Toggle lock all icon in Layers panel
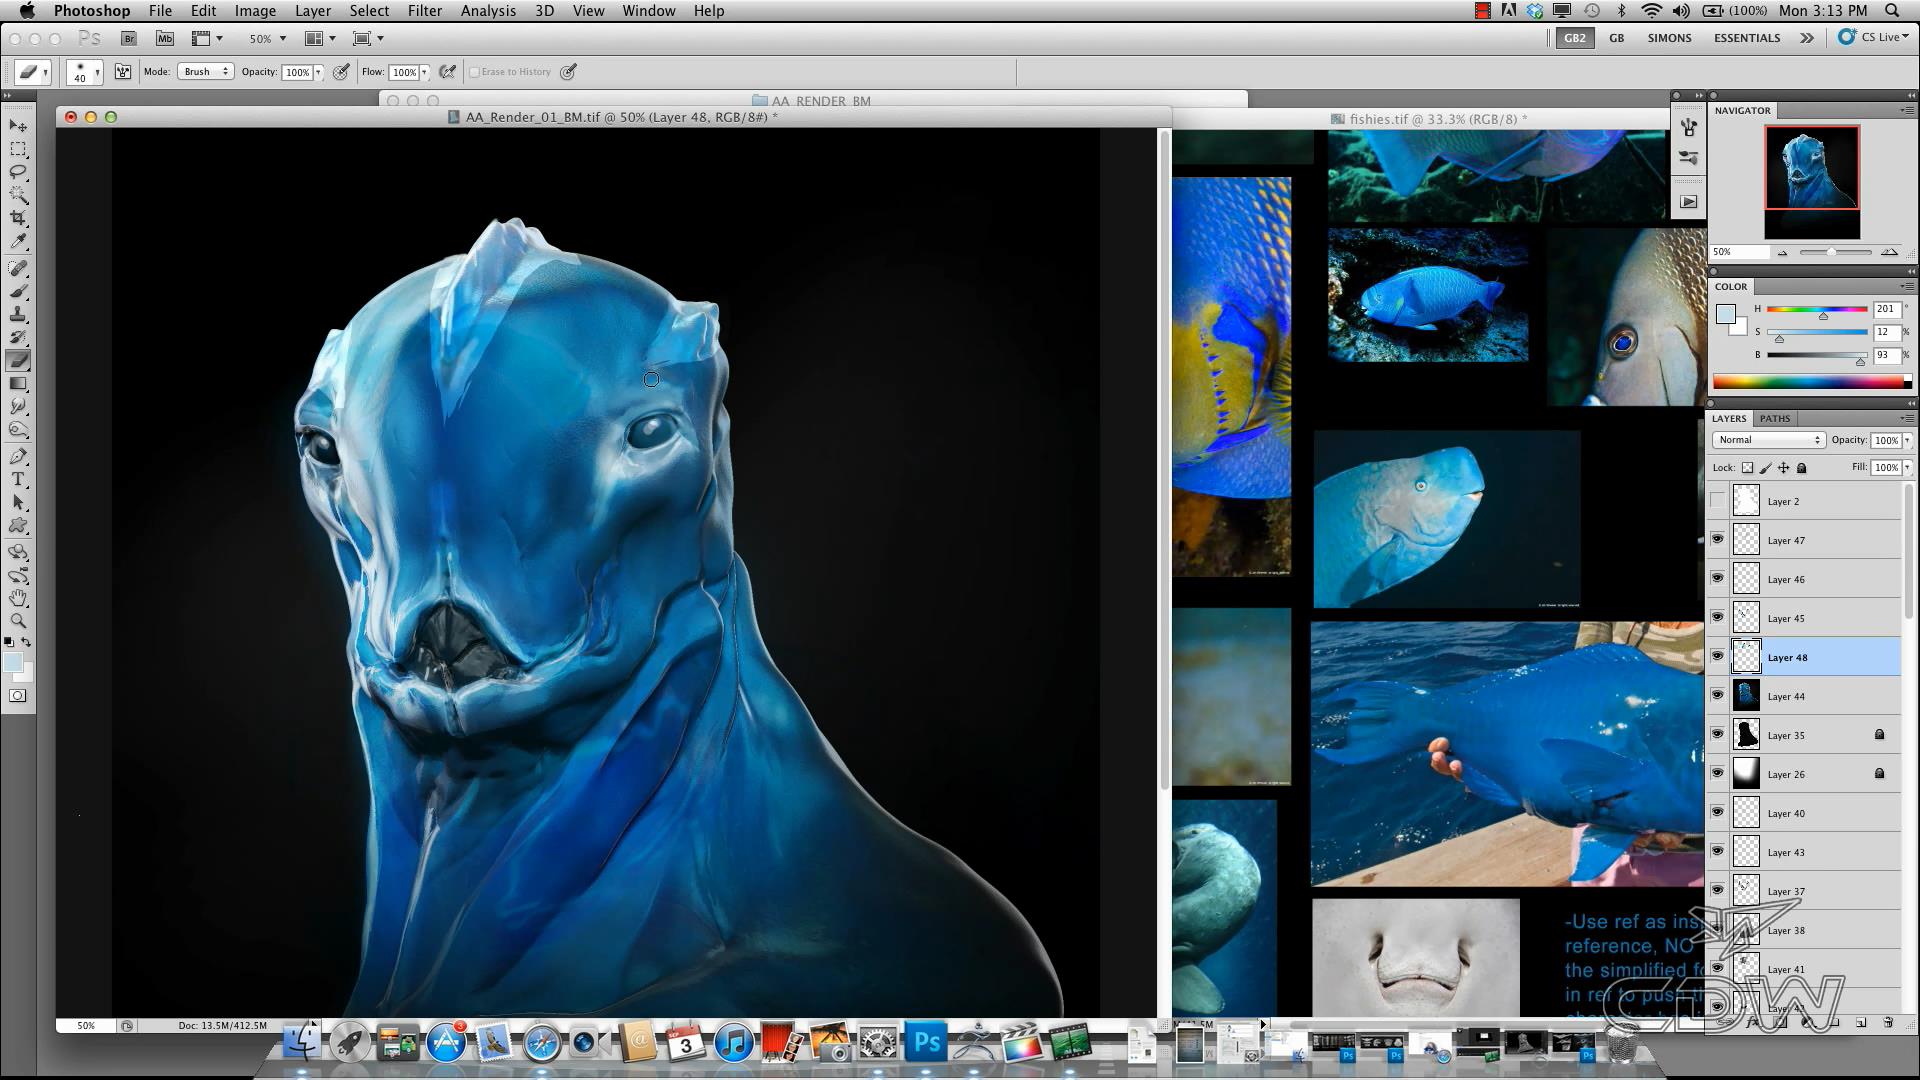The width and height of the screenshot is (1920, 1080). (x=1801, y=468)
